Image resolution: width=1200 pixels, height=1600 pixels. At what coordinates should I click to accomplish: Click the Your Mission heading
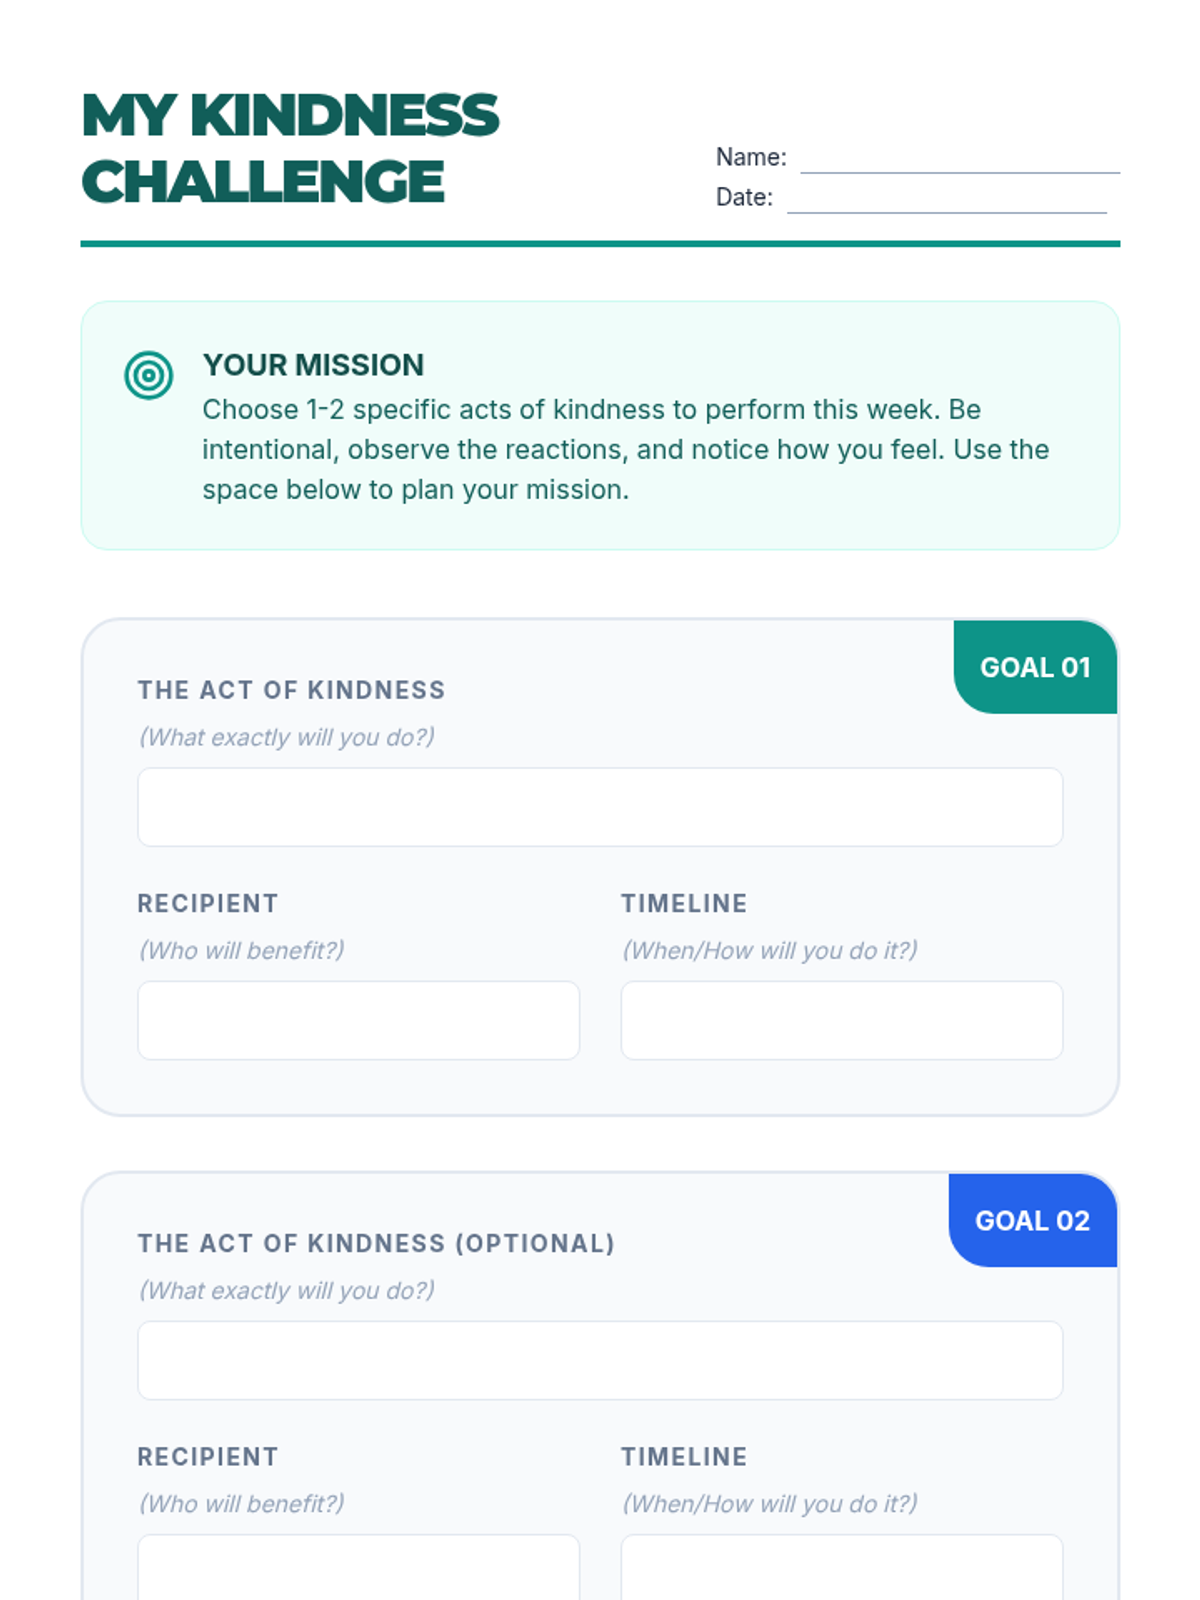(x=313, y=365)
